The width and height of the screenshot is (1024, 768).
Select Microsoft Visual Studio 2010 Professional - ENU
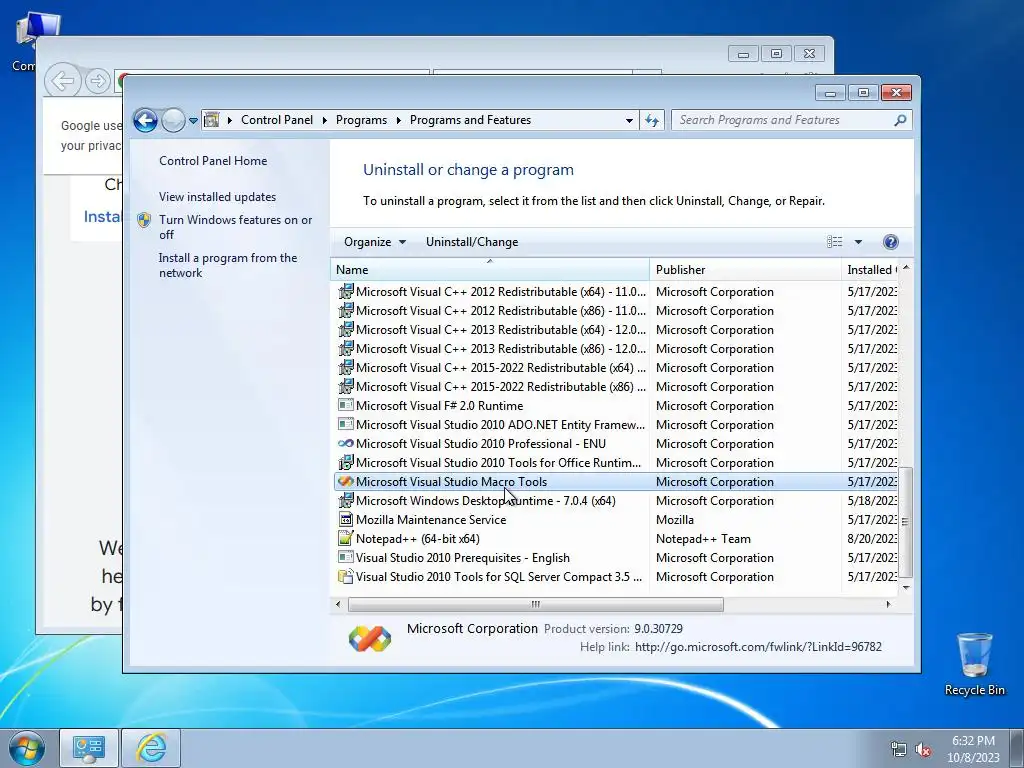click(x=481, y=443)
